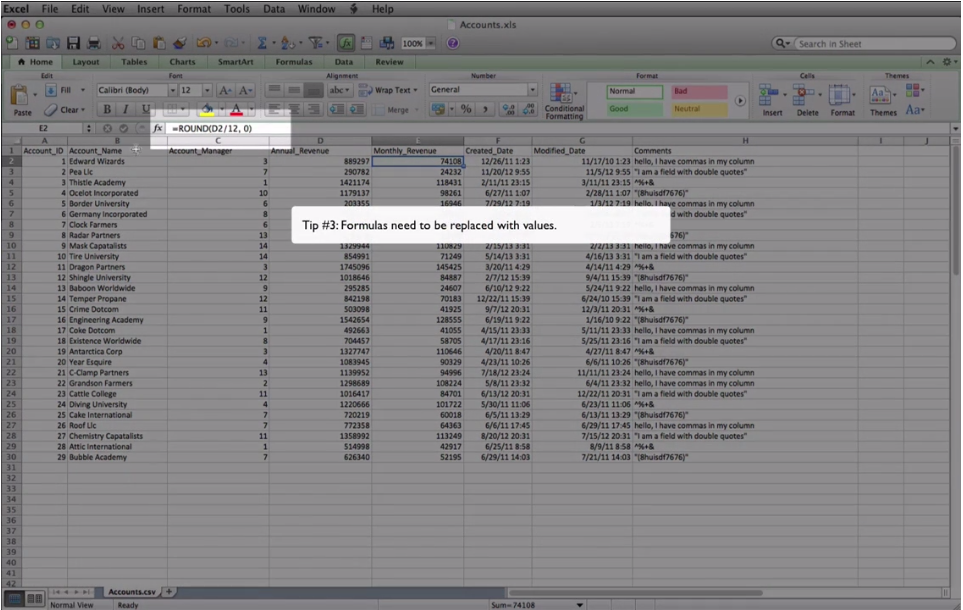Toggle Center text alignment
This screenshot has width=963, height=610.
tap(294, 109)
